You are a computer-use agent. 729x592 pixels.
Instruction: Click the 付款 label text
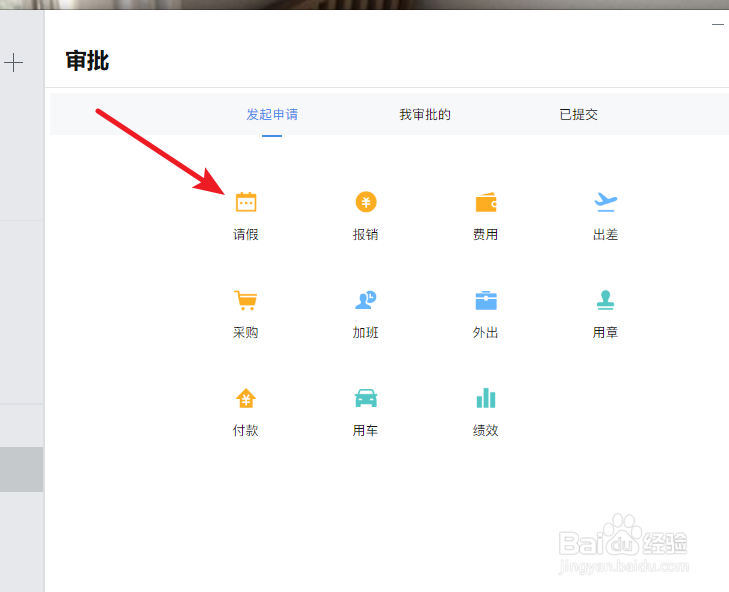point(245,431)
